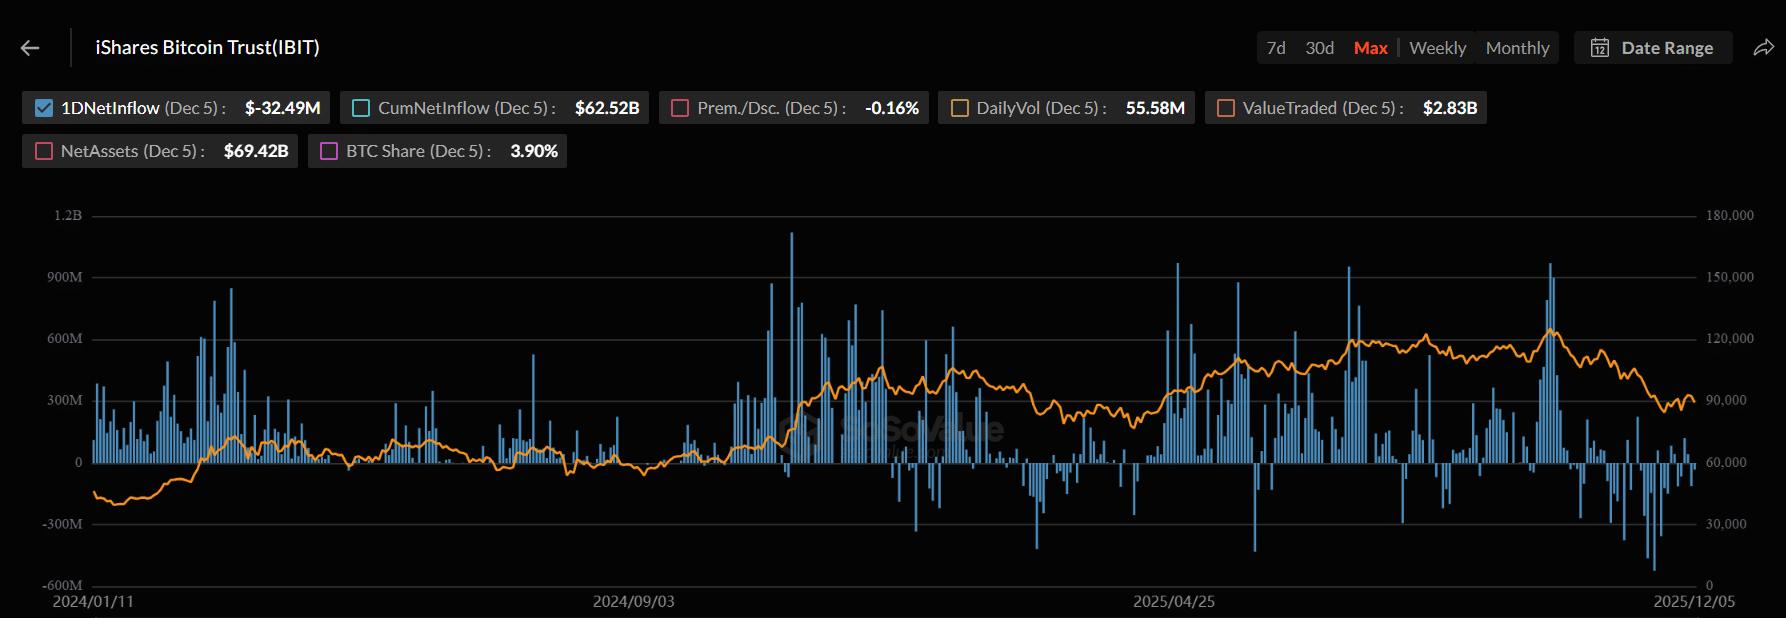Image resolution: width=1786 pixels, height=618 pixels.
Task: Click the share arrow icon
Action: click(x=1763, y=48)
